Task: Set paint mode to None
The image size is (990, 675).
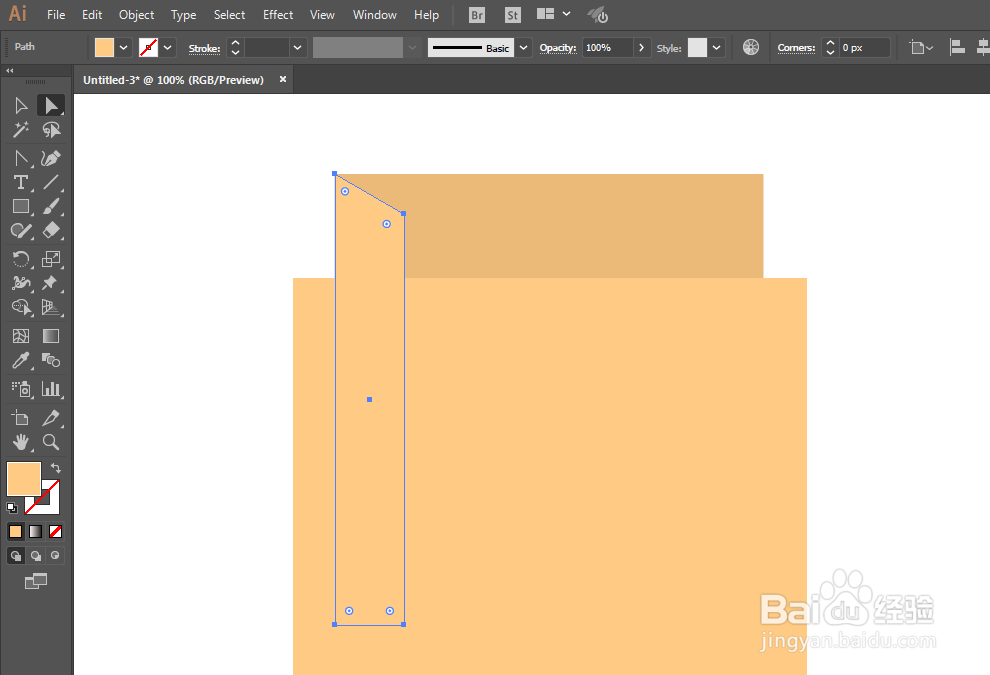Action: click(56, 532)
